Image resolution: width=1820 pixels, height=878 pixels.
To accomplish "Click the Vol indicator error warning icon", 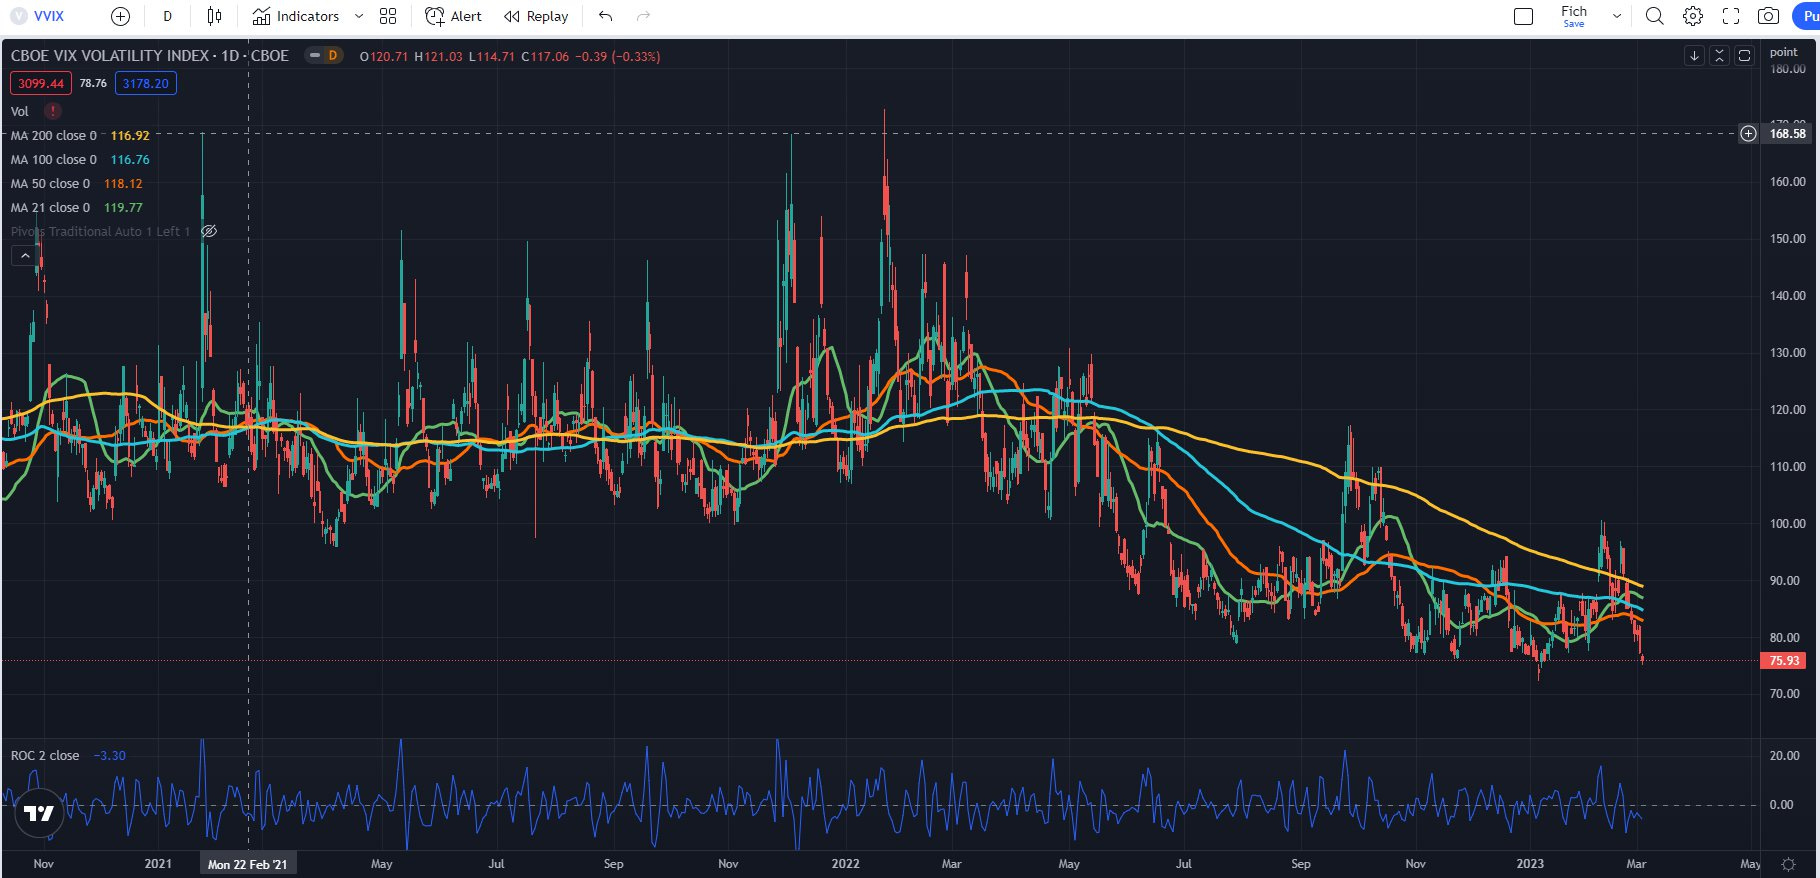I will [x=52, y=111].
